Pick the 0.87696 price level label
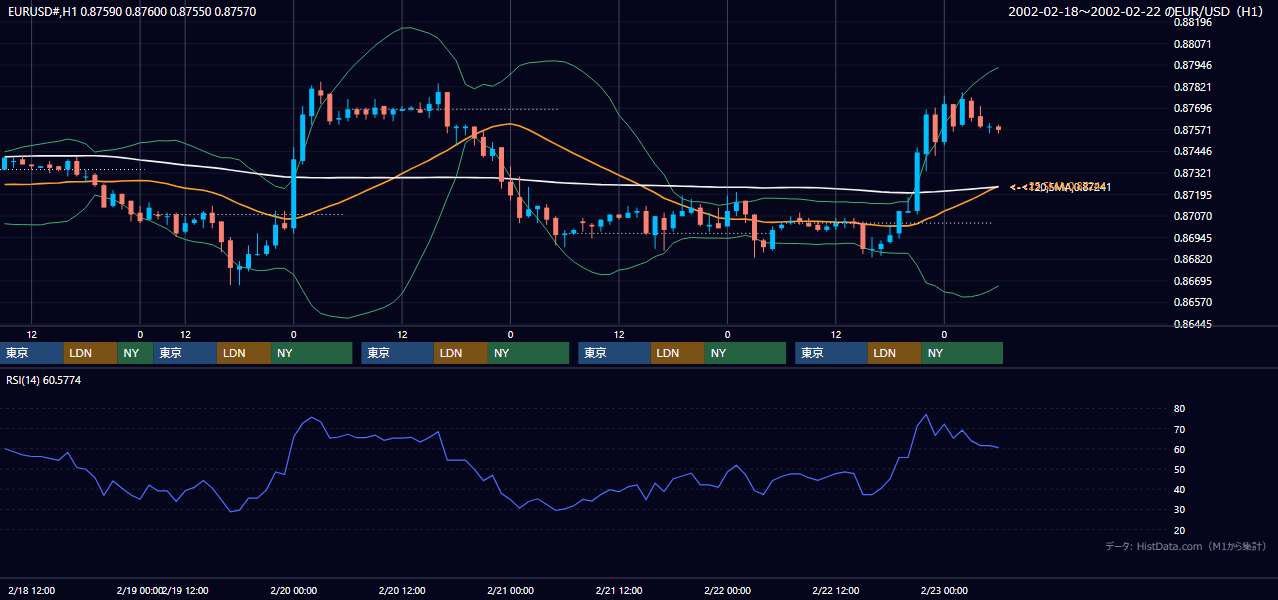 point(1192,108)
